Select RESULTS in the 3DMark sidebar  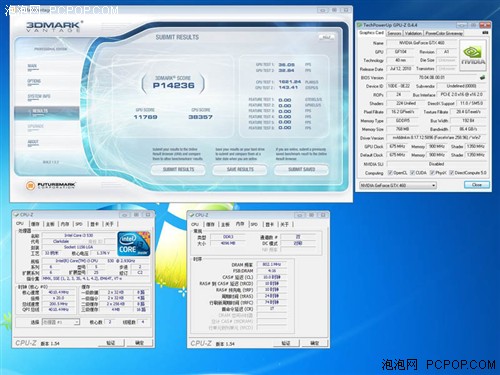pyautogui.click(x=47, y=113)
